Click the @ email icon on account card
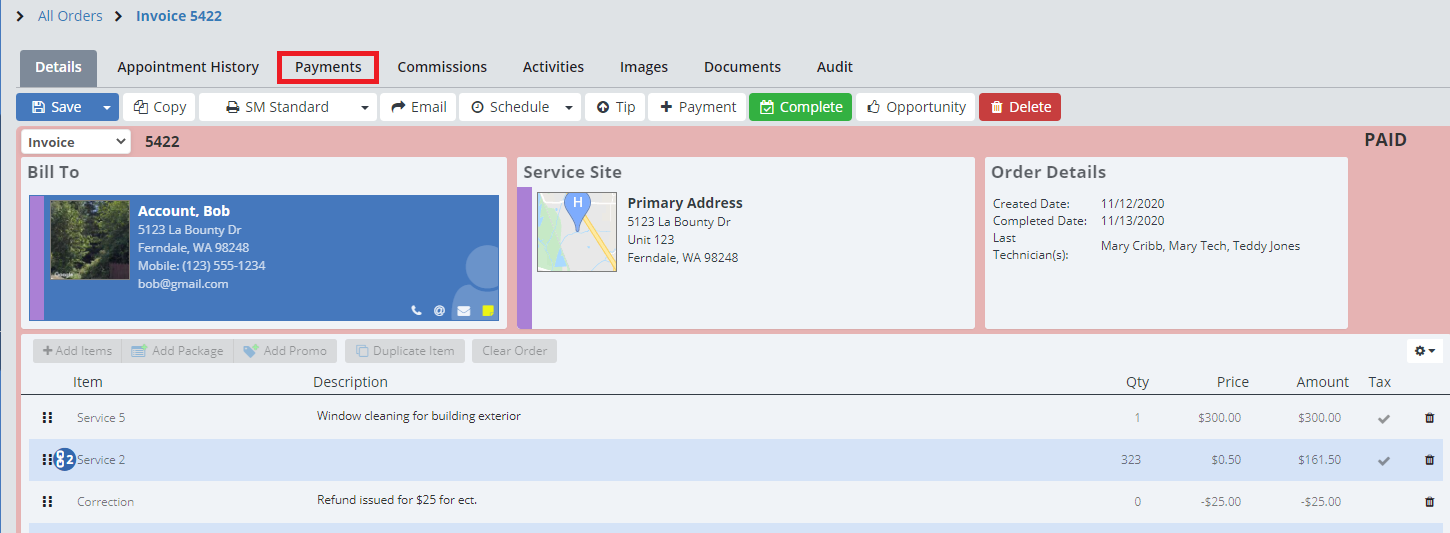 point(439,311)
